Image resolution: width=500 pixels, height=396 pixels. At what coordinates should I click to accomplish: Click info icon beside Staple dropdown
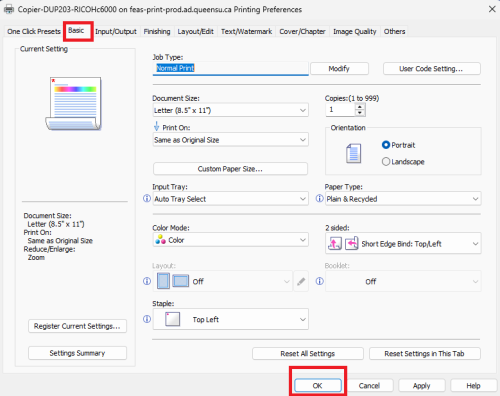(147, 319)
